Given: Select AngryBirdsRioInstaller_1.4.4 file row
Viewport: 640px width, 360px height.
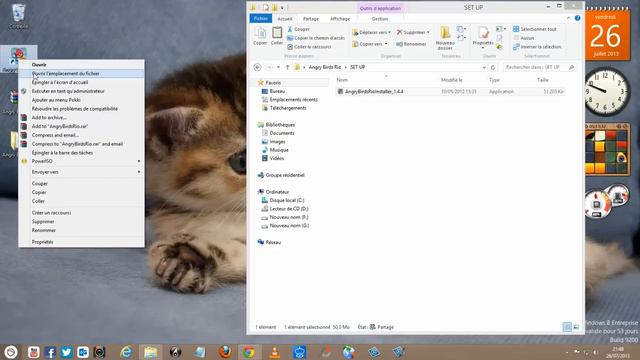Looking at the screenshot, I should pos(451,91).
